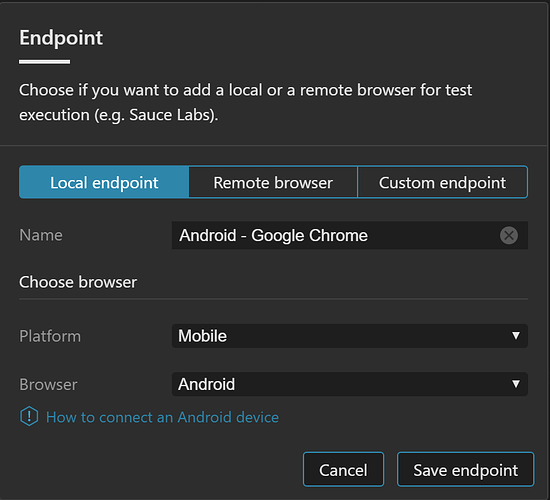The image size is (550, 500).
Task: Save the endpoint
Action: [x=465, y=469]
